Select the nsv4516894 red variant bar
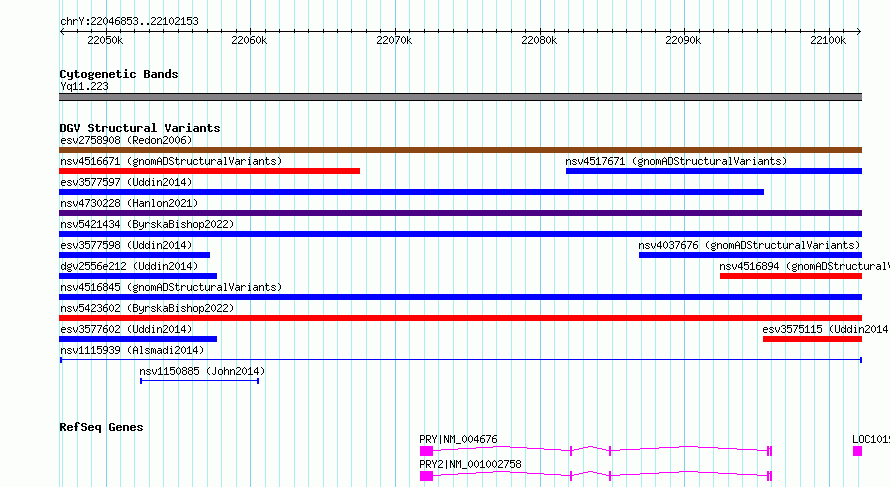 point(791,276)
